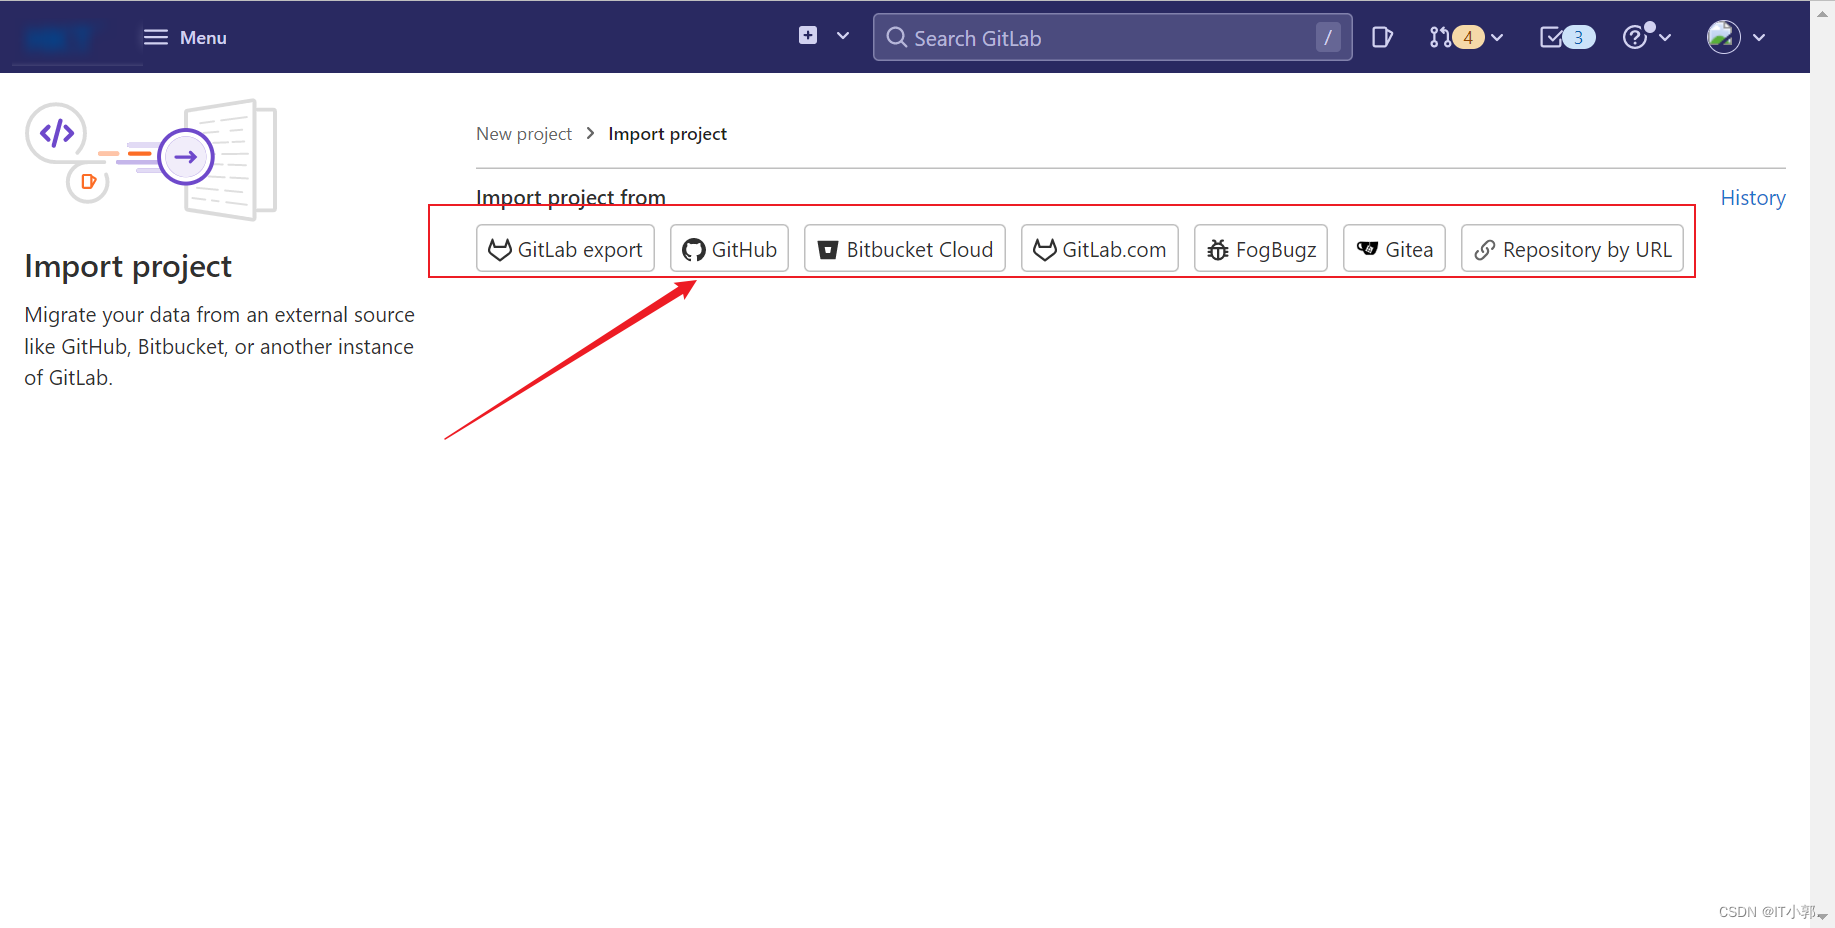Viewport: 1835px width, 928px height.
Task: Choose the GitLab.com import button
Action: click(1100, 249)
